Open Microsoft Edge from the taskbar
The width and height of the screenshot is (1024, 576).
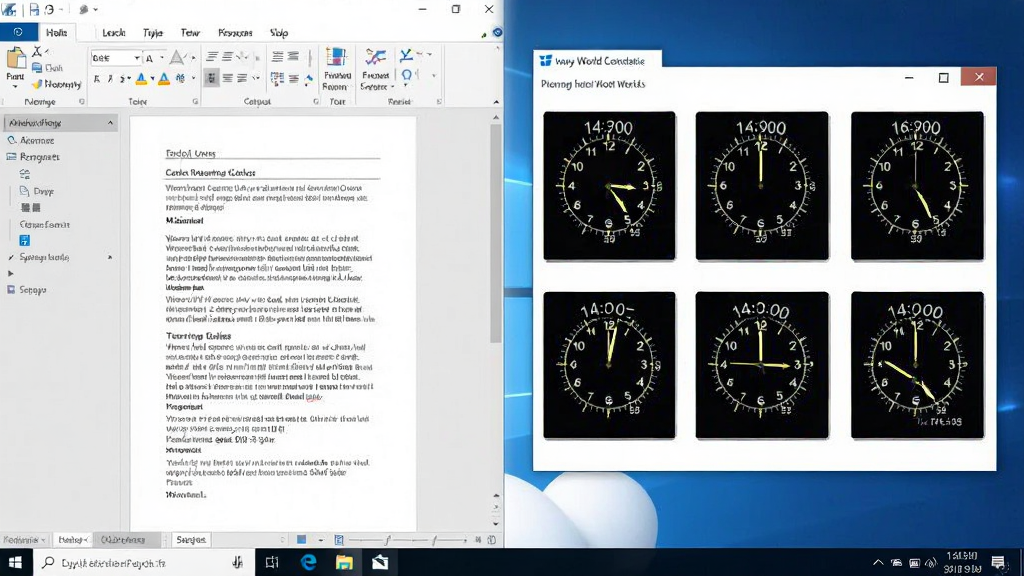tap(308, 562)
